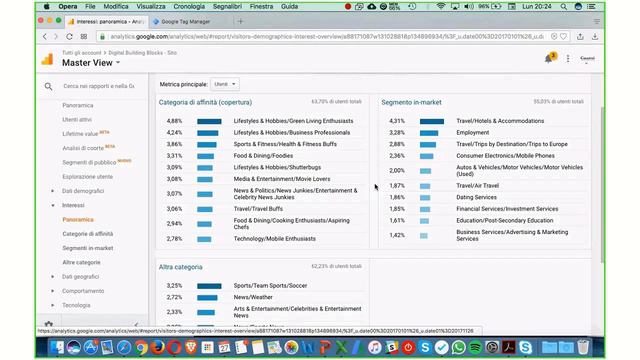Click the Time Machine clock icon in menu bar
640x360 pixels.
tap(412, 7)
